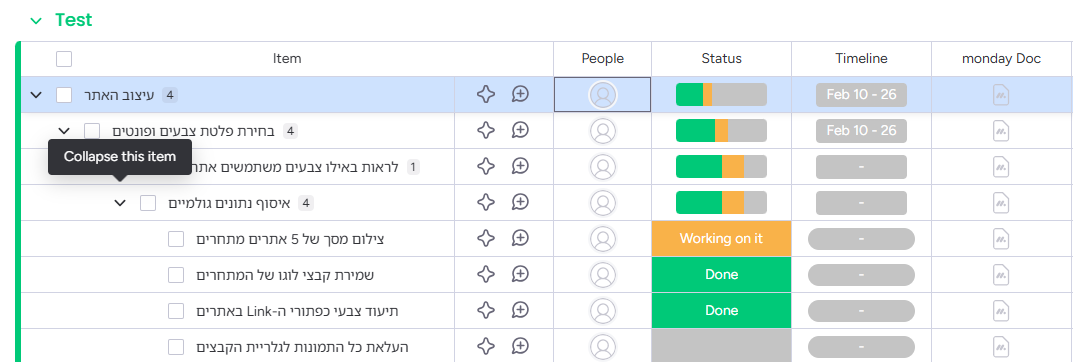This screenshot has width=1073, height=362.
Task: Collapse the איסוף נתונים גולמיים subitem chevron
Action: tap(120, 203)
